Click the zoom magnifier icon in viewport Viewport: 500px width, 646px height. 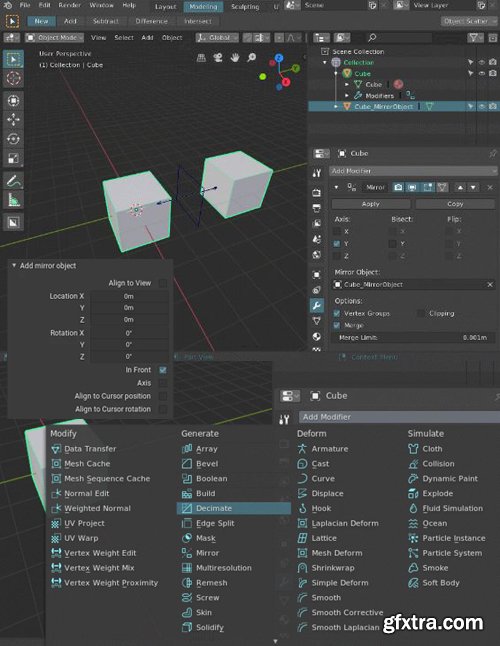tap(251, 58)
